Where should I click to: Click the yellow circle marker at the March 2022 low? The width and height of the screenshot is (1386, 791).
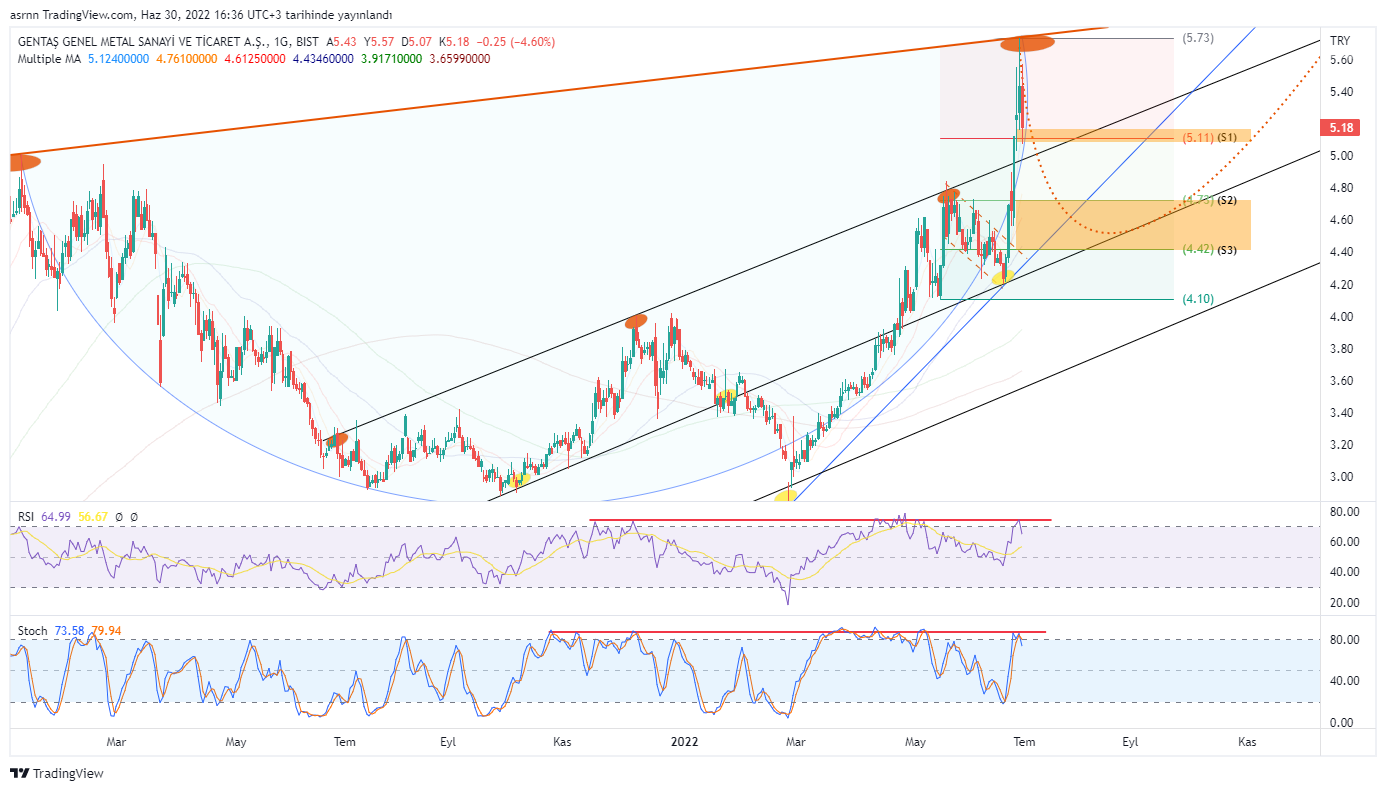coord(787,495)
